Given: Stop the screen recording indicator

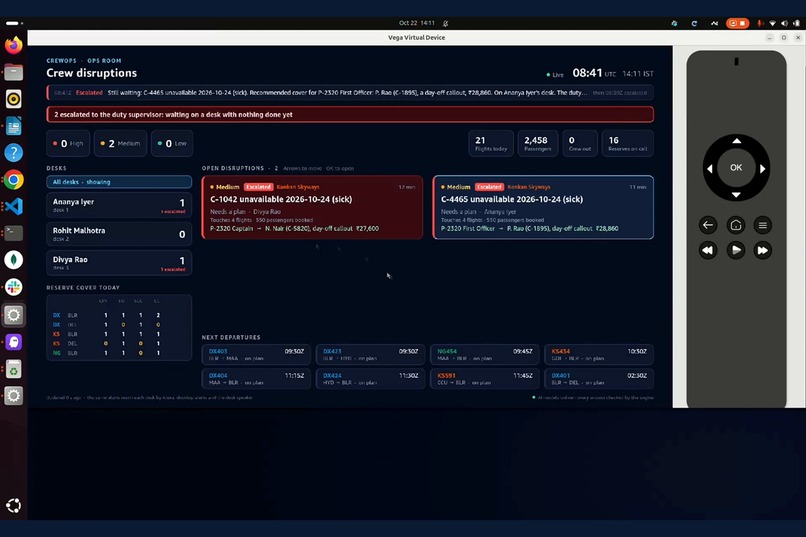Looking at the screenshot, I should tap(737, 23).
